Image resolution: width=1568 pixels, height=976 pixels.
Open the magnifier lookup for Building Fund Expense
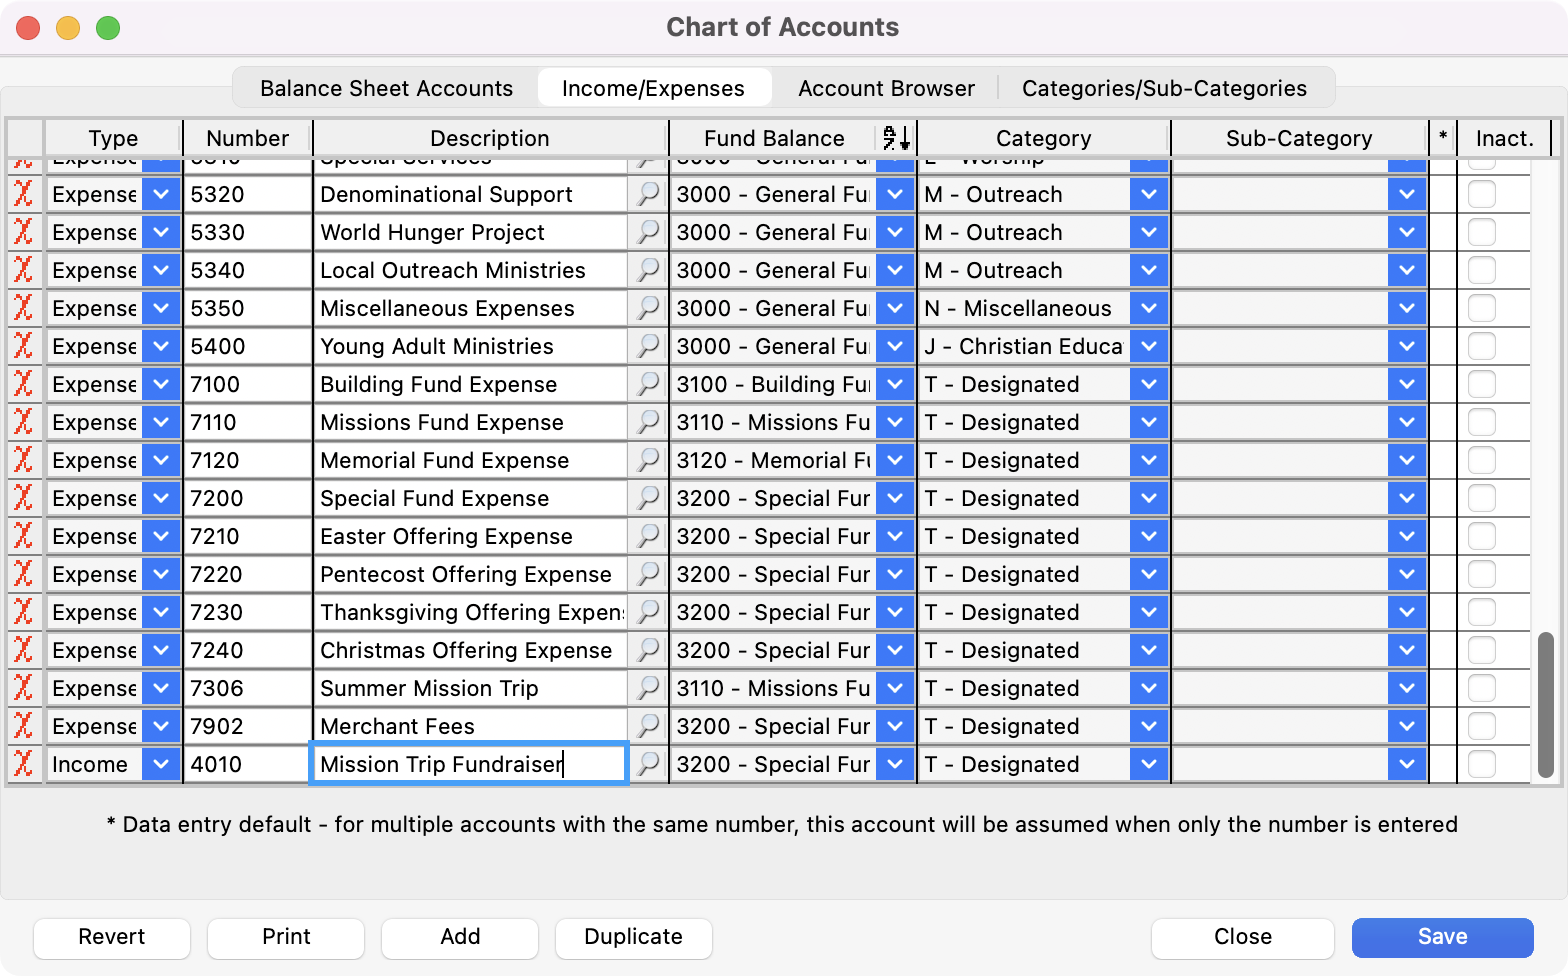pos(648,384)
